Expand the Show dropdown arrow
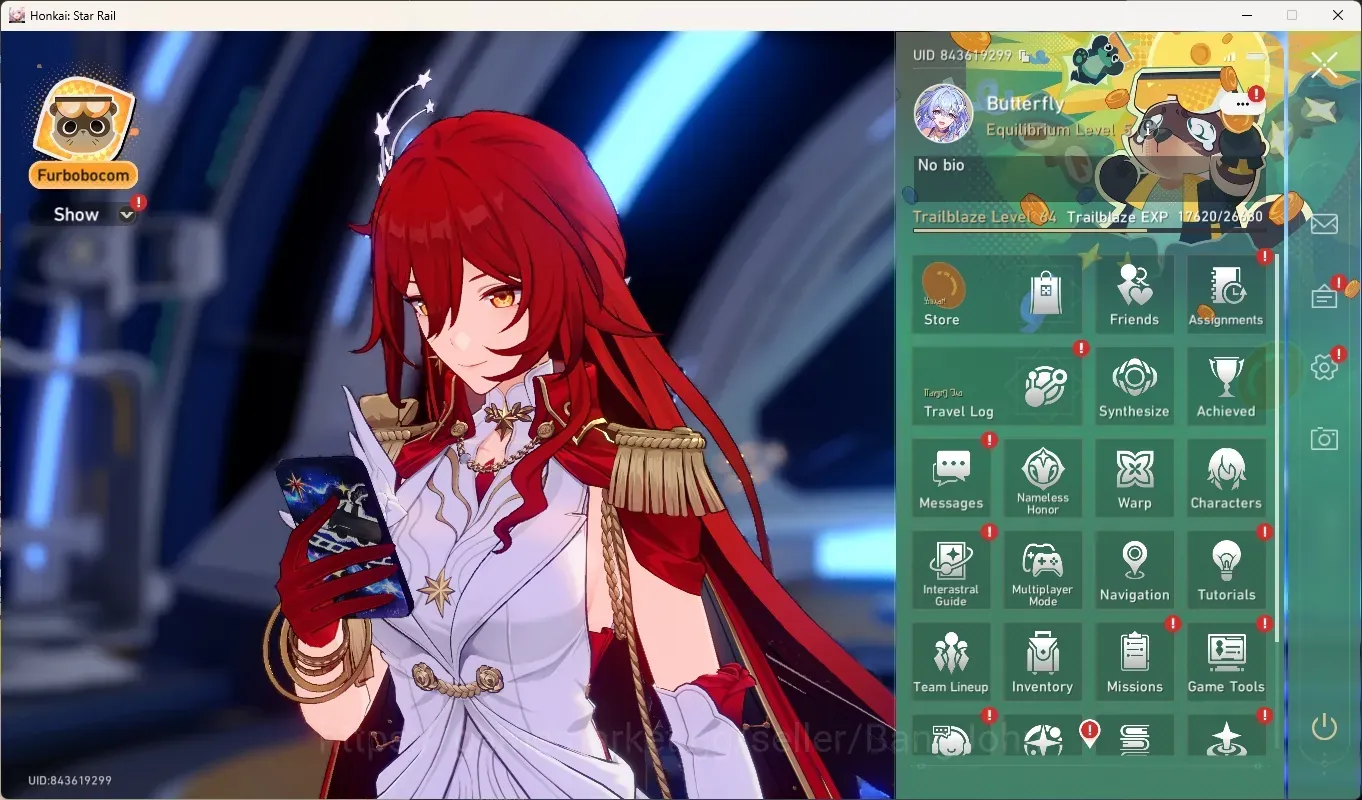This screenshot has height=800, width=1362. 126,215
